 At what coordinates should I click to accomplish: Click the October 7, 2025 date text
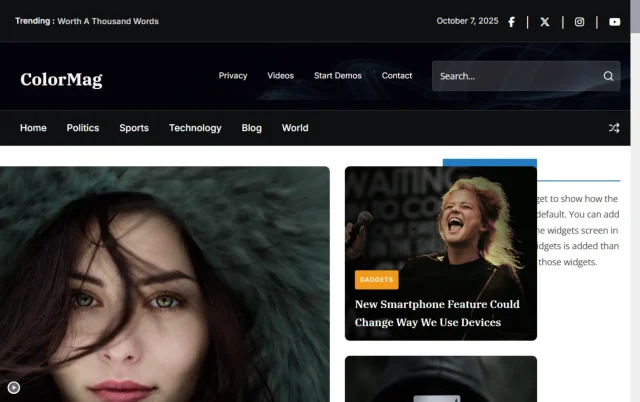467,21
